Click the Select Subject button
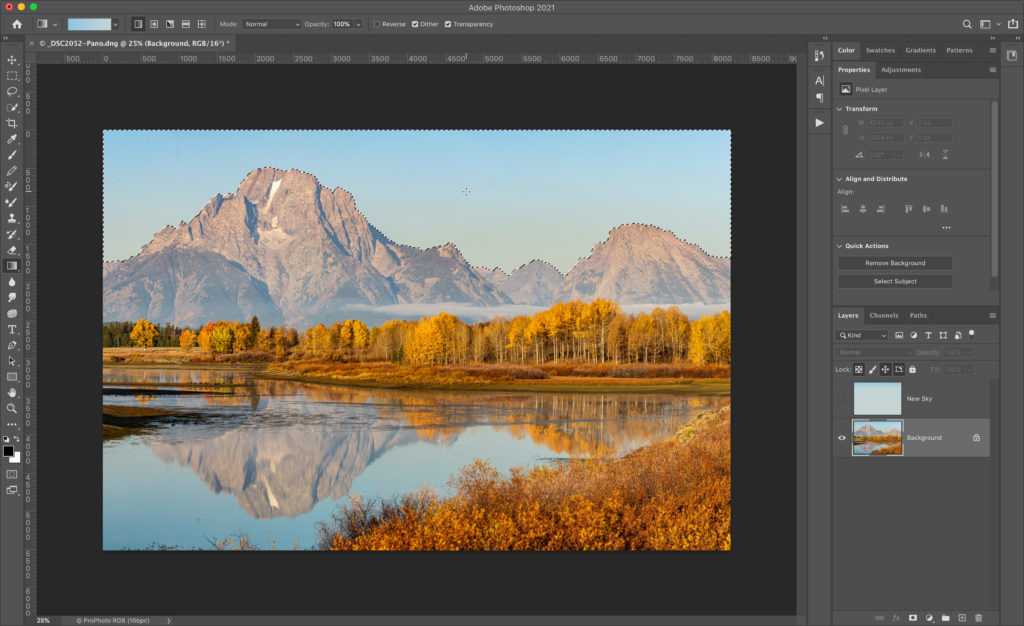1024x626 pixels. [894, 282]
